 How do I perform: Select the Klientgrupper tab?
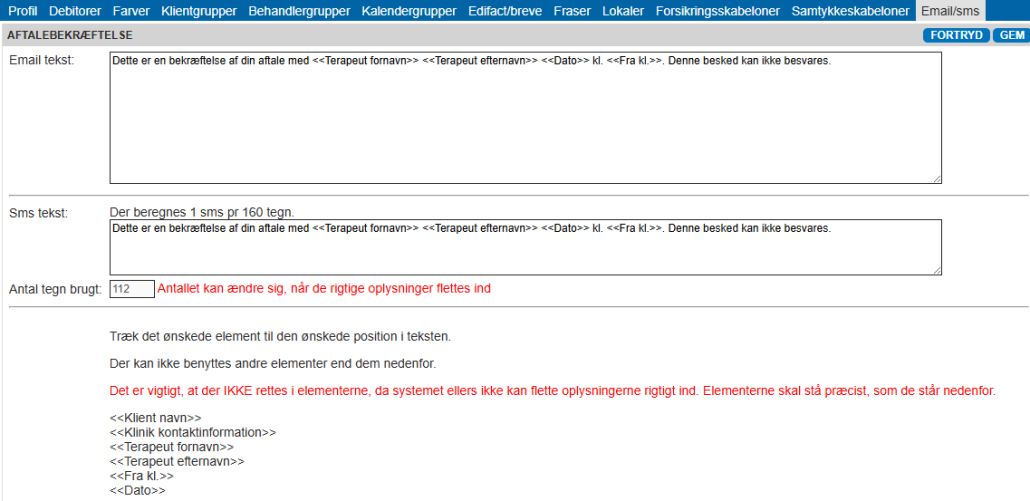[x=199, y=11]
